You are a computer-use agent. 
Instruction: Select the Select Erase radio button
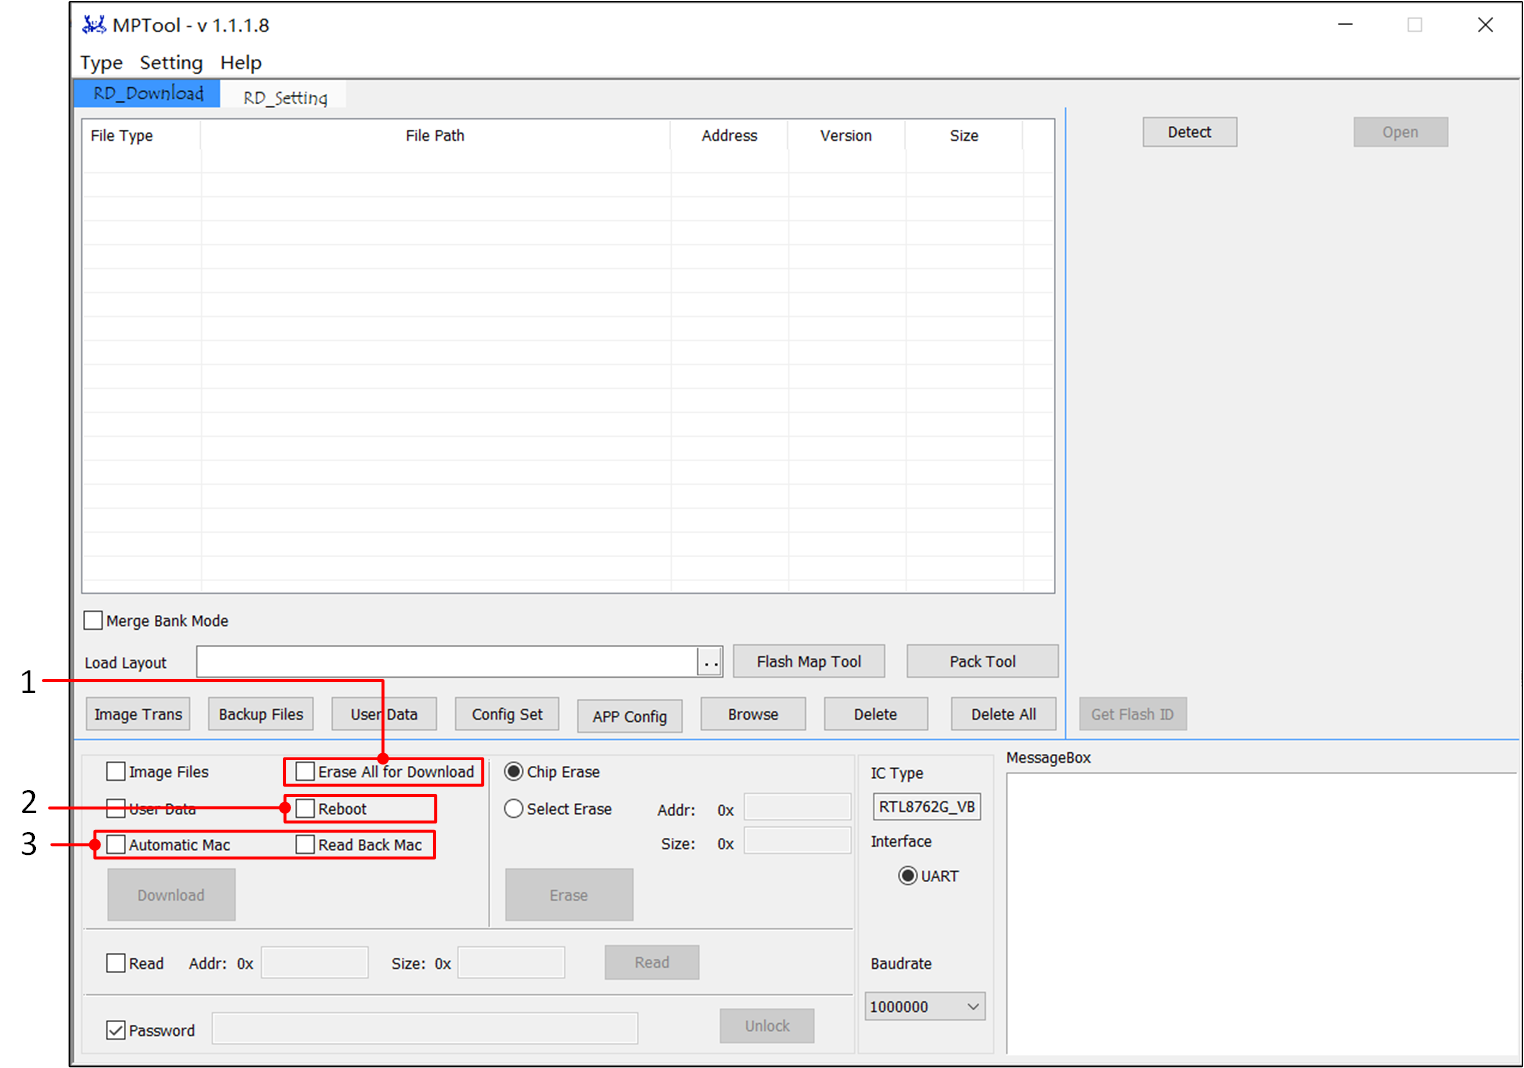[x=514, y=809]
